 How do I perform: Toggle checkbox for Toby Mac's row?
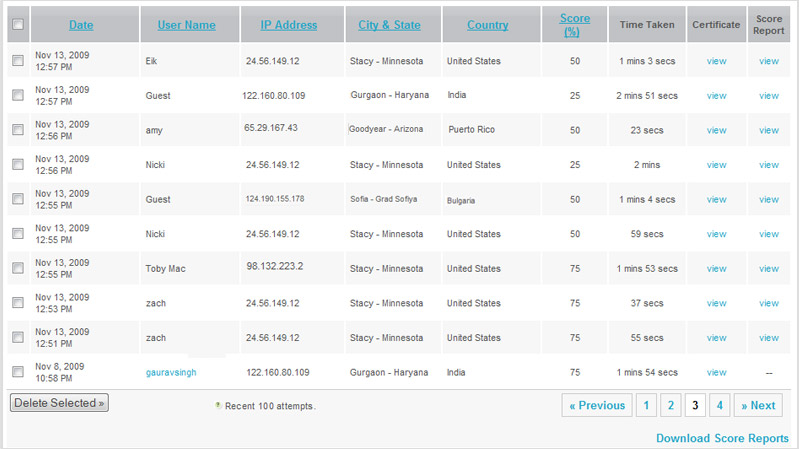[x=17, y=269]
